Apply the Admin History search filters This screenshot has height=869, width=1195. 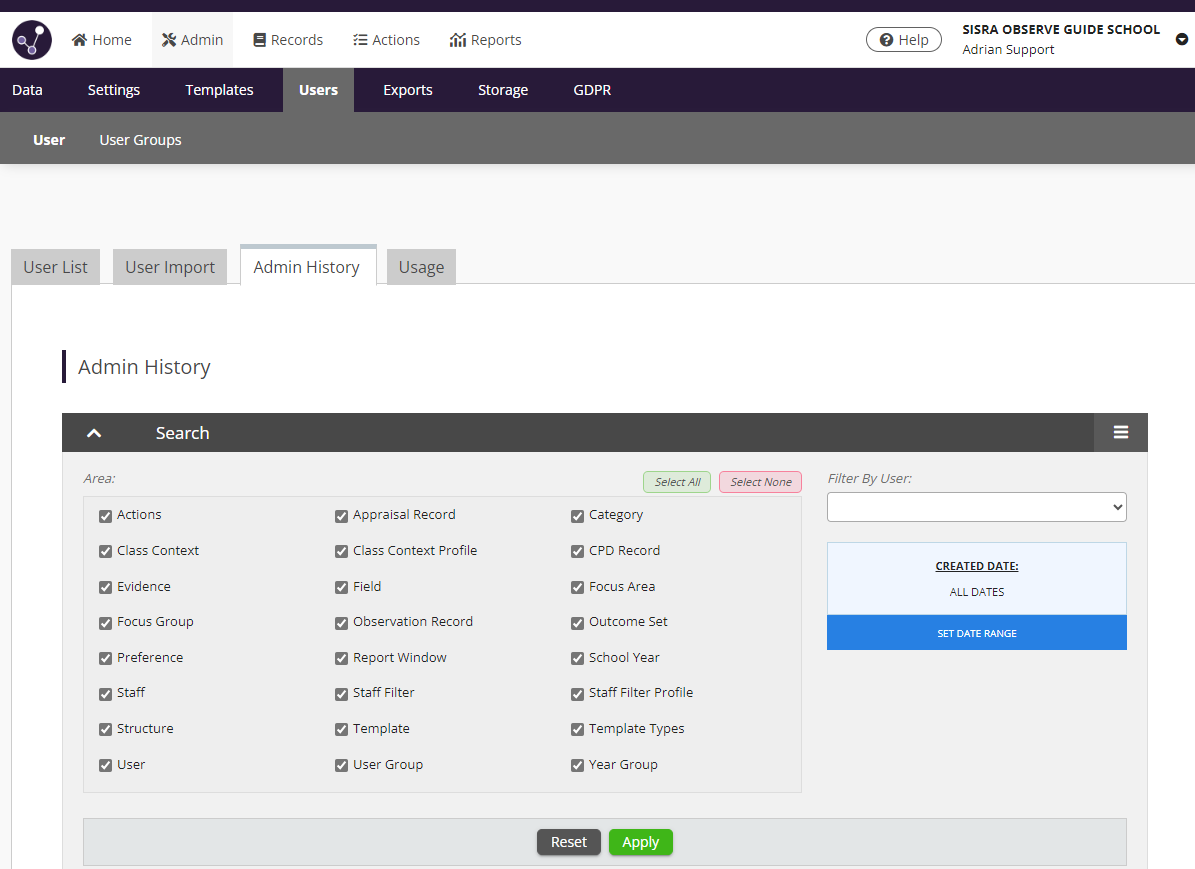(x=640, y=842)
